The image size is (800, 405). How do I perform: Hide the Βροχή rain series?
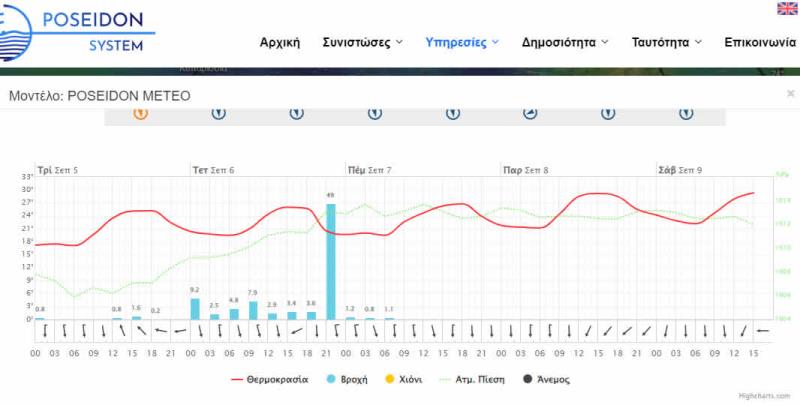click(354, 380)
